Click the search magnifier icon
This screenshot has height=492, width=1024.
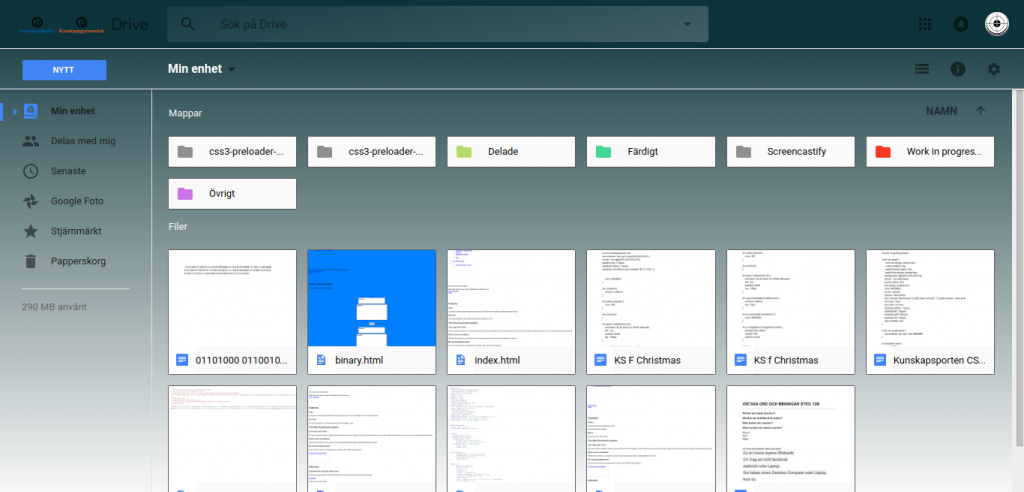188,24
